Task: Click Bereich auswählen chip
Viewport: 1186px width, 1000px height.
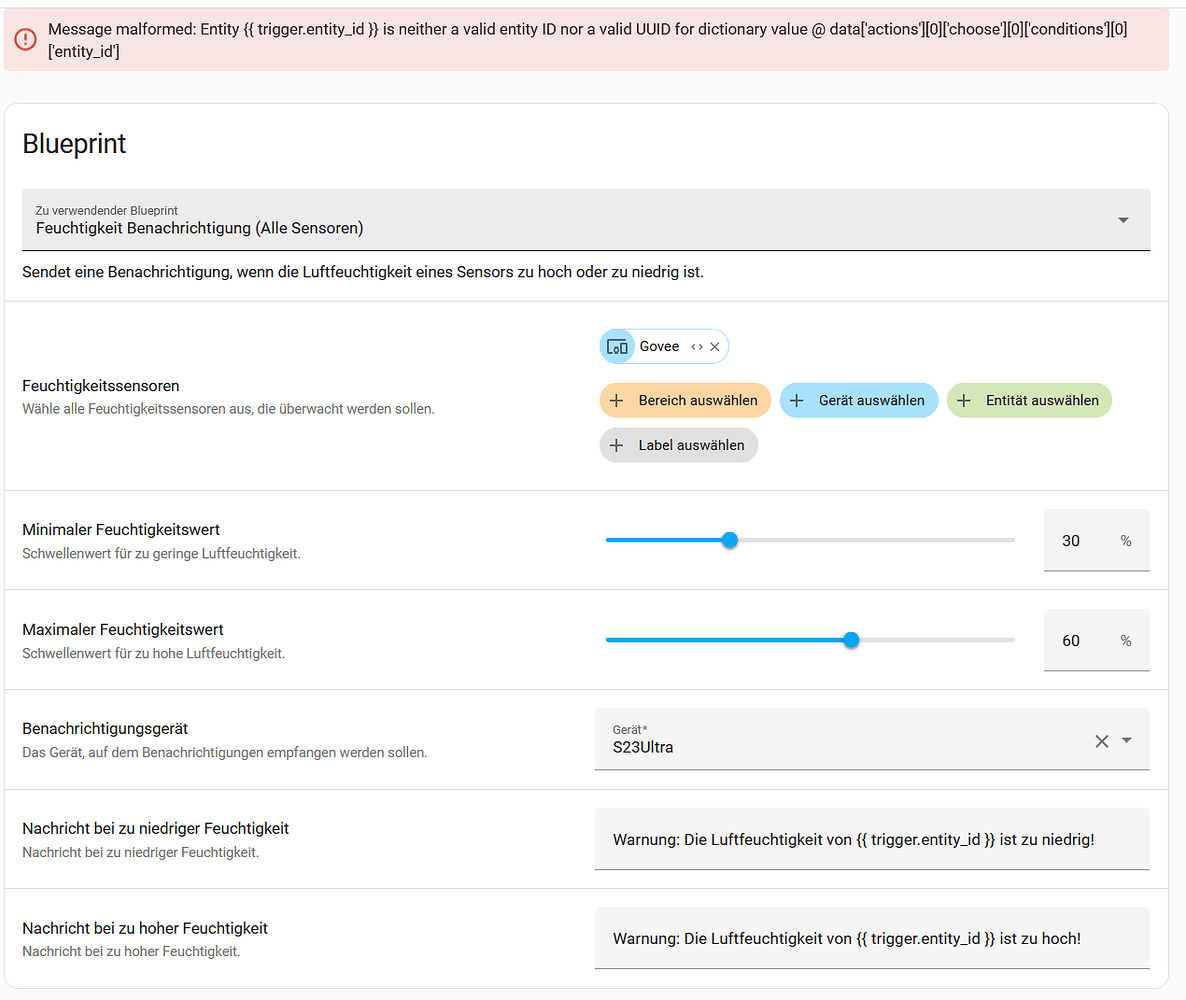Action: click(686, 401)
